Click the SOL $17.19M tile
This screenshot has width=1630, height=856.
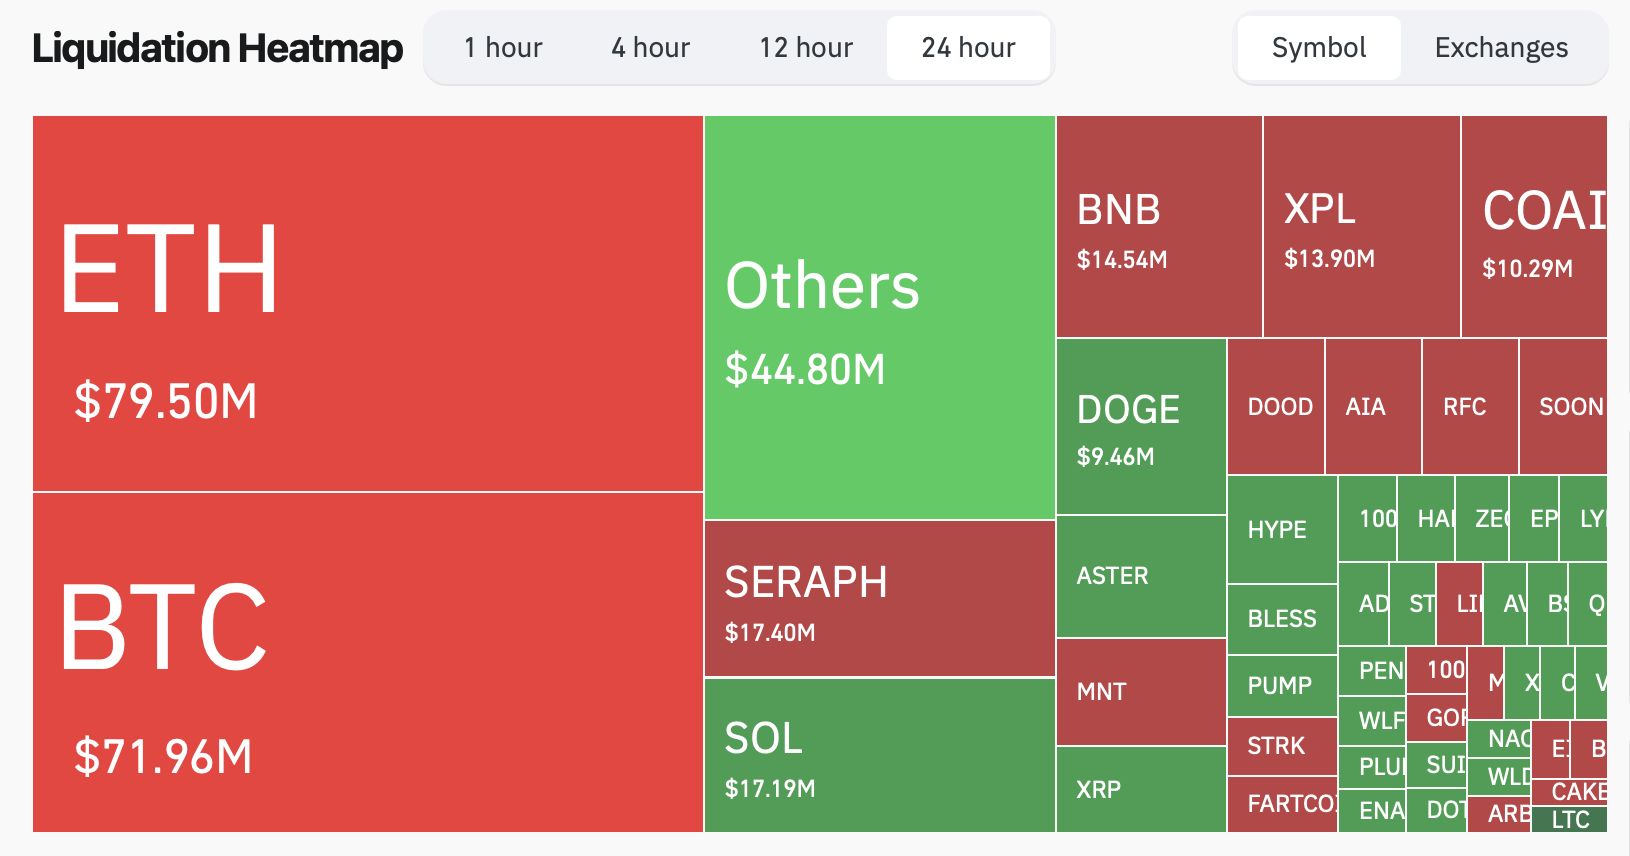tap(879, 755)
